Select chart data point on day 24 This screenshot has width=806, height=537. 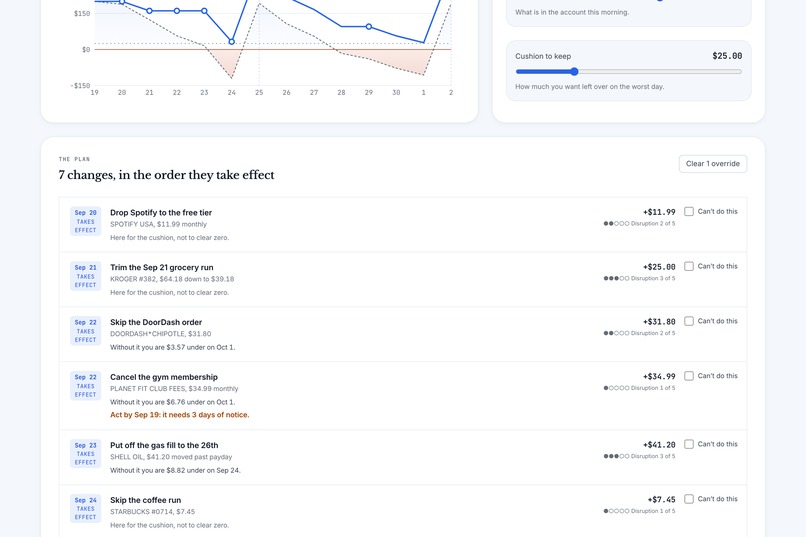(232, 42)
